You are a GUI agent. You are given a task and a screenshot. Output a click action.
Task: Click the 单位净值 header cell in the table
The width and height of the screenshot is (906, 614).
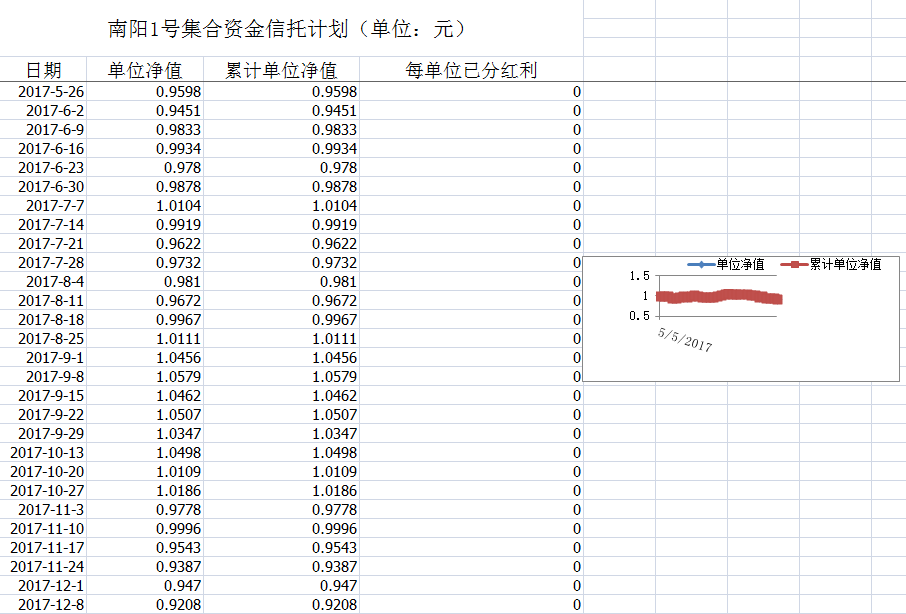(x=145, y=70)
